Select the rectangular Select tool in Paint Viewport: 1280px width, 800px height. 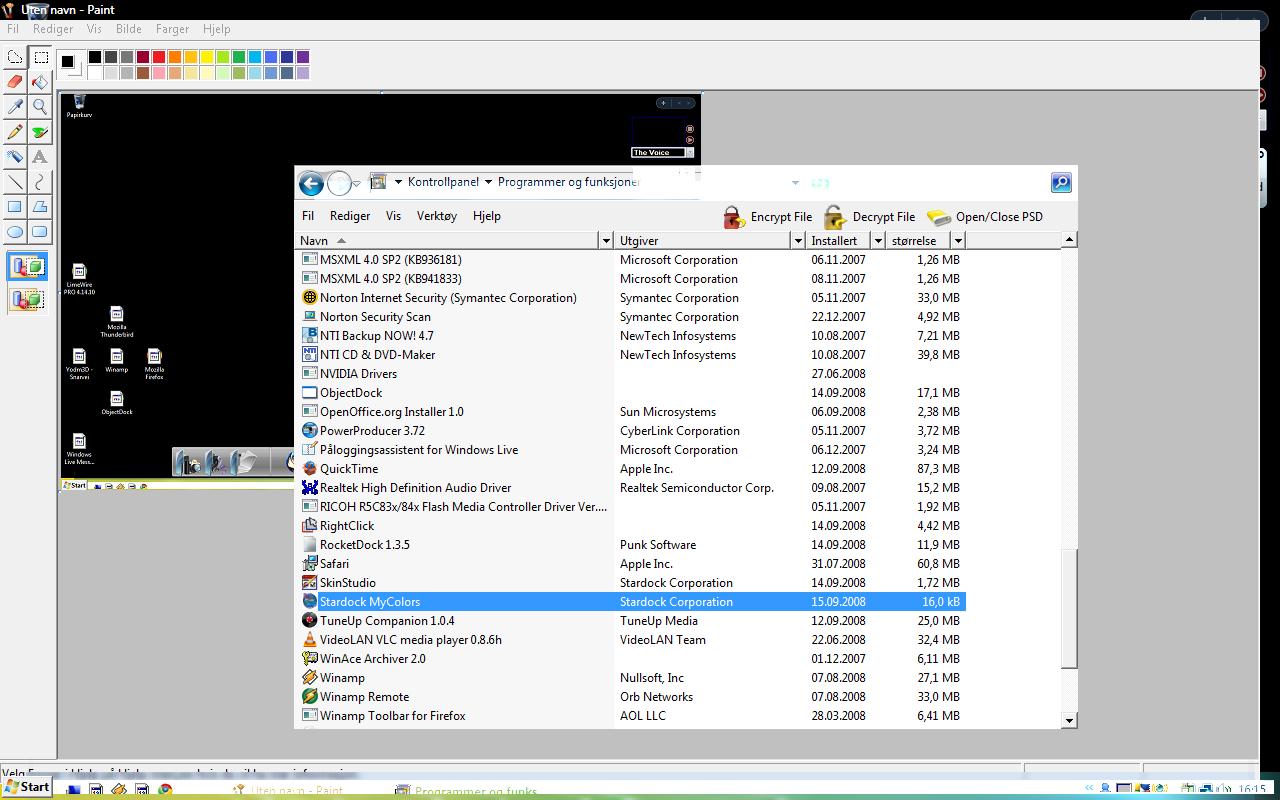(40, 57)
